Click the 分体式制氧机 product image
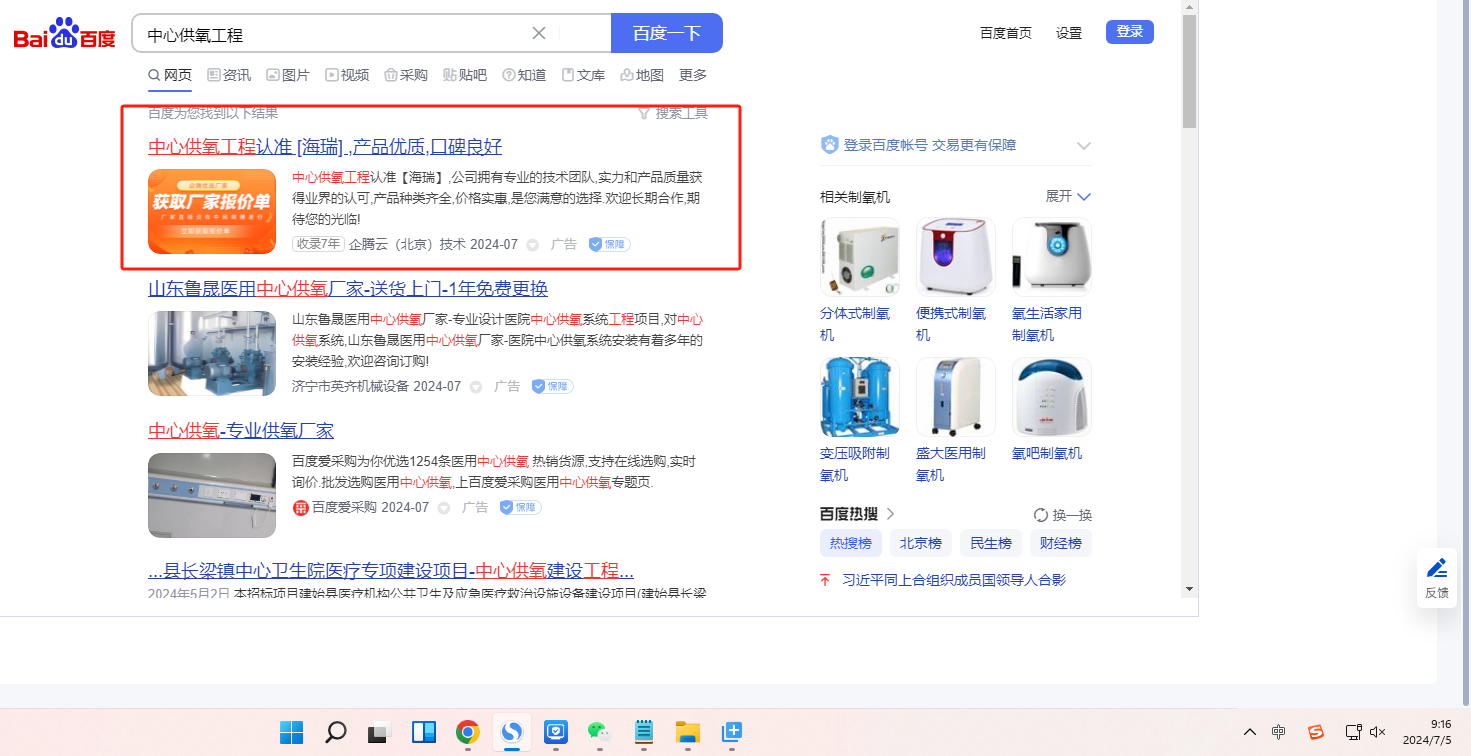Image resolution: width=1471 pixels, height=756 pixels. (x=860, y=257)
